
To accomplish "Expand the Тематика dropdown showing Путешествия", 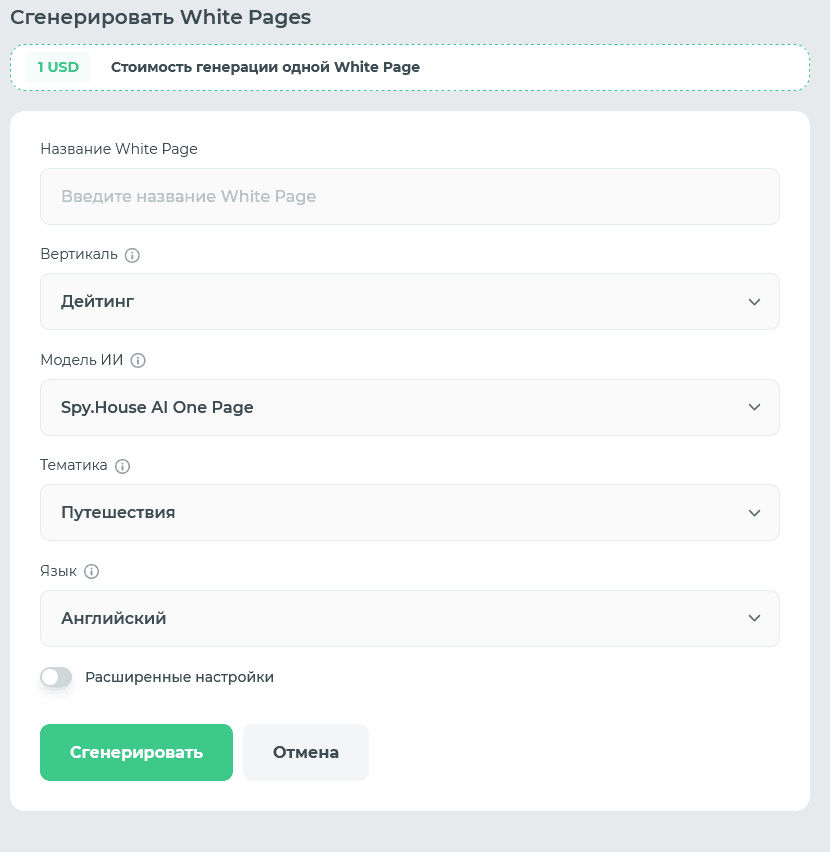I will 410,512.
